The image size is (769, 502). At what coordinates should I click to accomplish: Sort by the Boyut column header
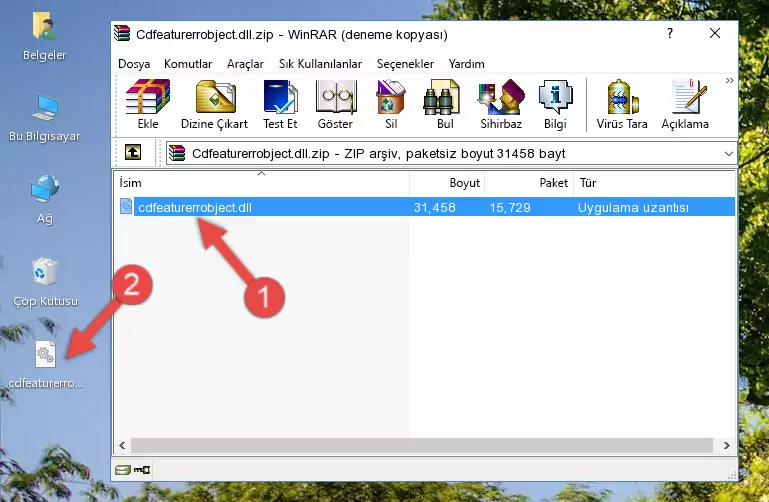(x=447, y=183)
